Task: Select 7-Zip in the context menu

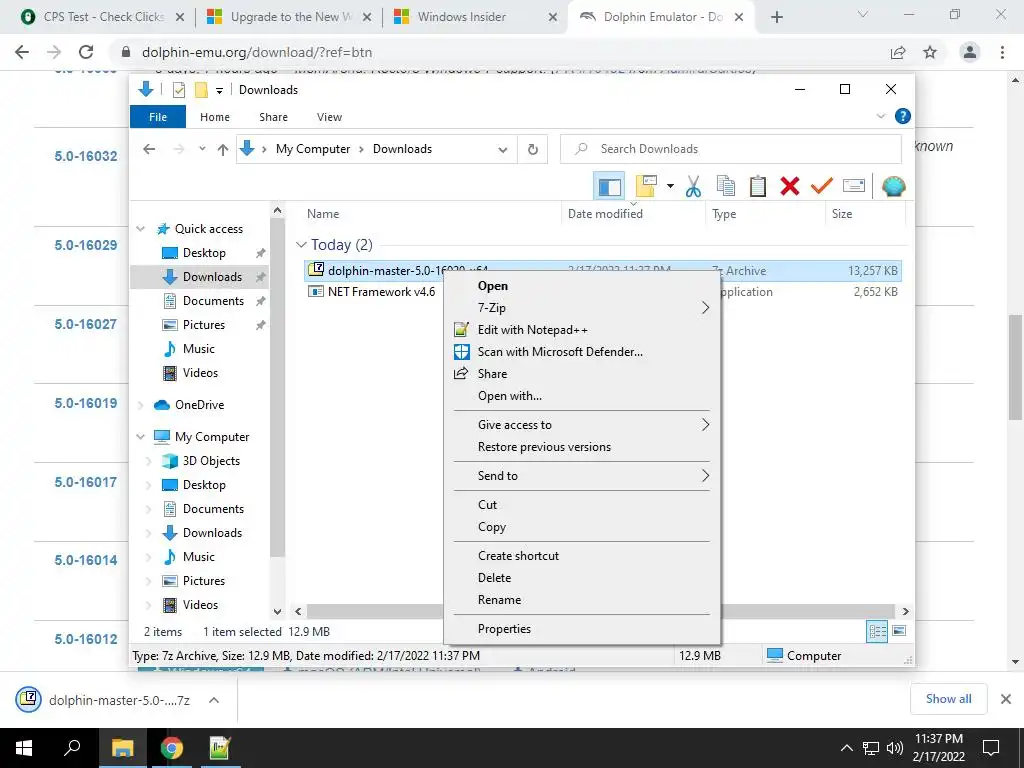Action: [x=581, y=308]
